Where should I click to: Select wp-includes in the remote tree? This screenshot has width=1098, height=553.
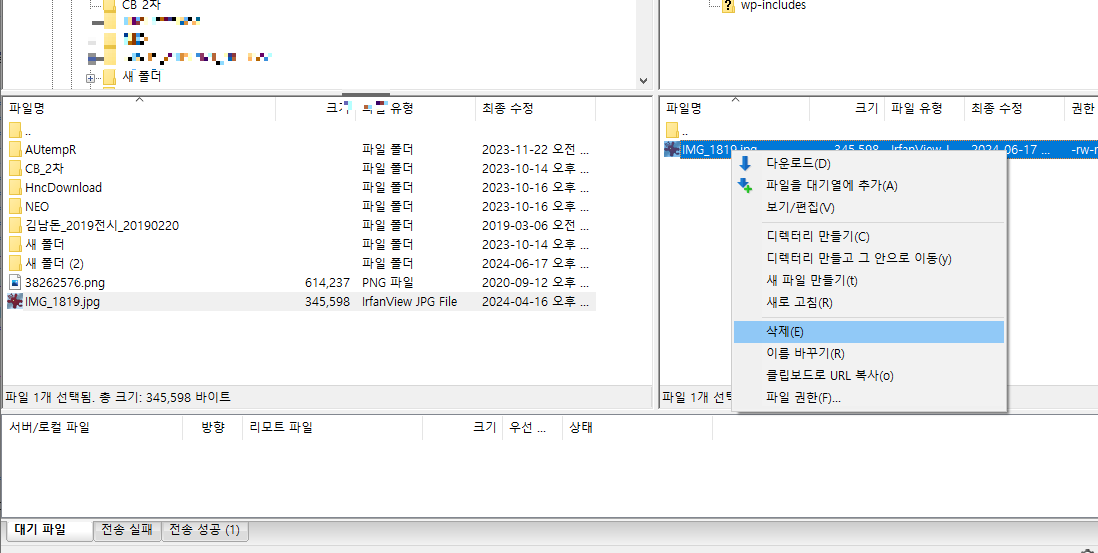click(773, 5)
